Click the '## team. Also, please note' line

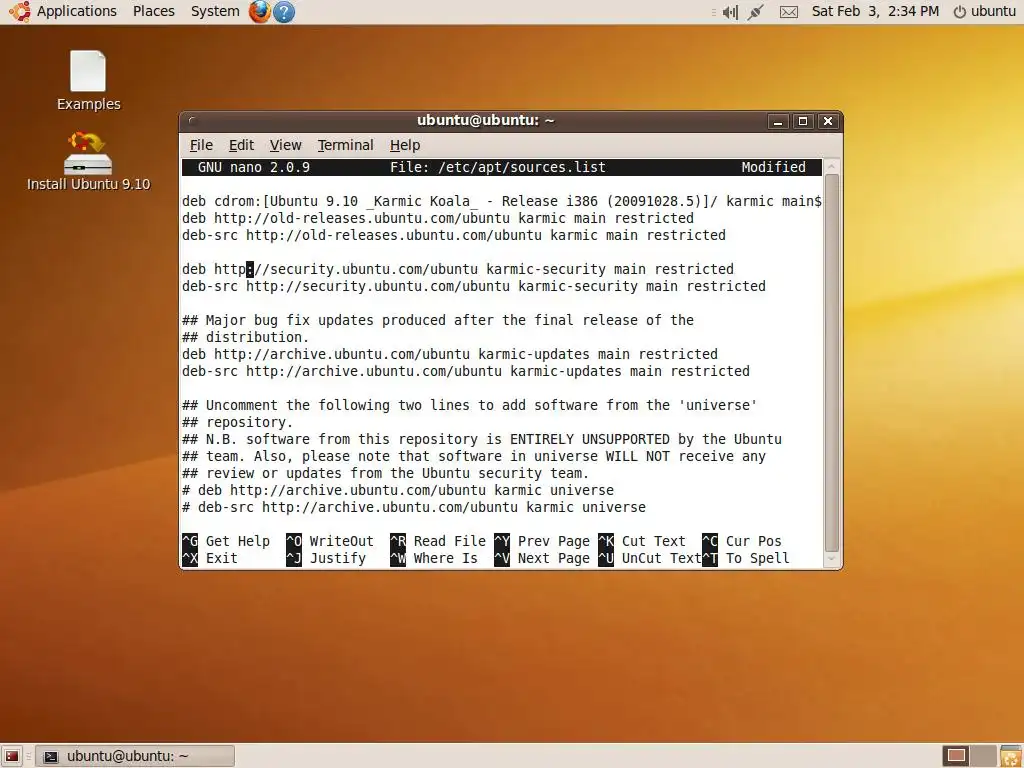pos(473,456)
